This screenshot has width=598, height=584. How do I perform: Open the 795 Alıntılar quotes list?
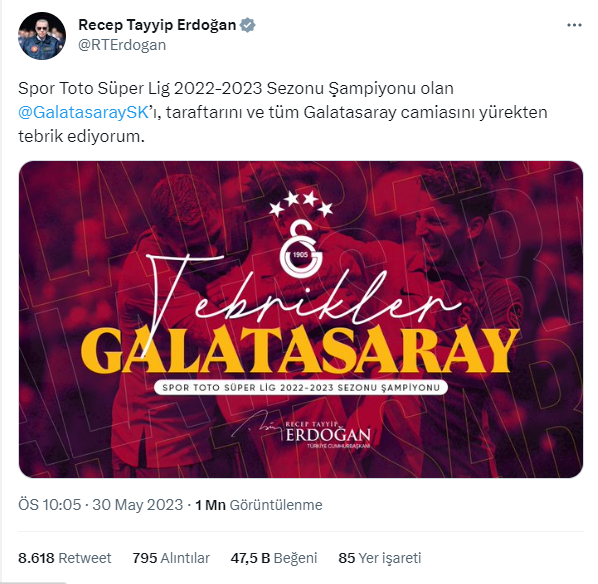pos(171,558)
